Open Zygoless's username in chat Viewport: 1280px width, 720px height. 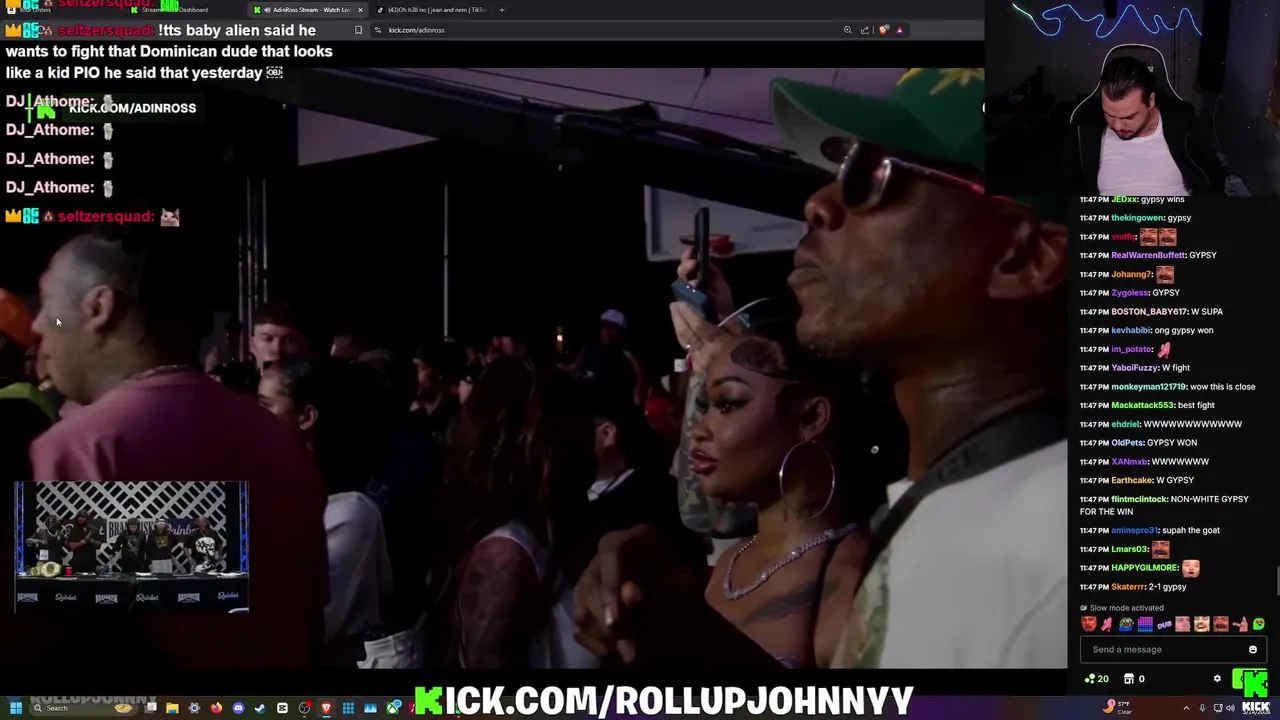(1129, 293)
